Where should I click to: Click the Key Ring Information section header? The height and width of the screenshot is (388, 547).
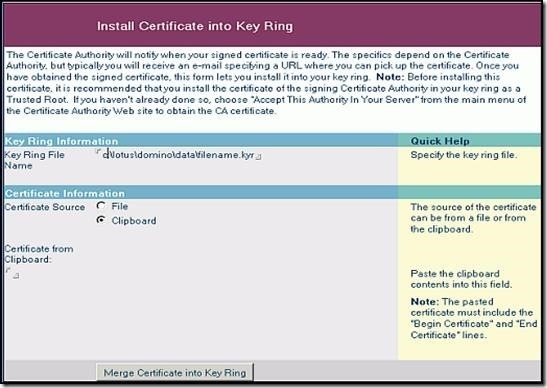[x=61, y=141]
